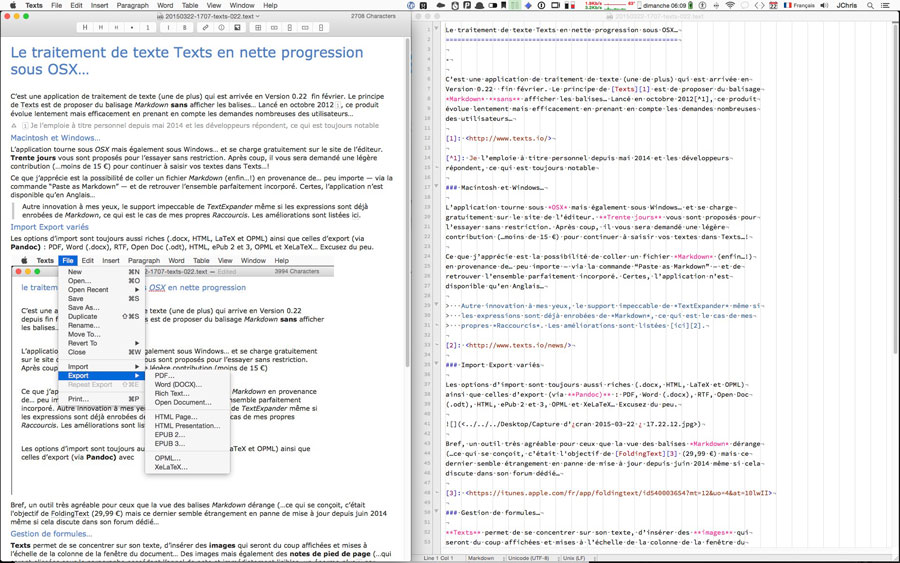The image size is (900, 563).
Task: Click the http://www.texts.io/ URL on line 12
Action: point(509,138)
